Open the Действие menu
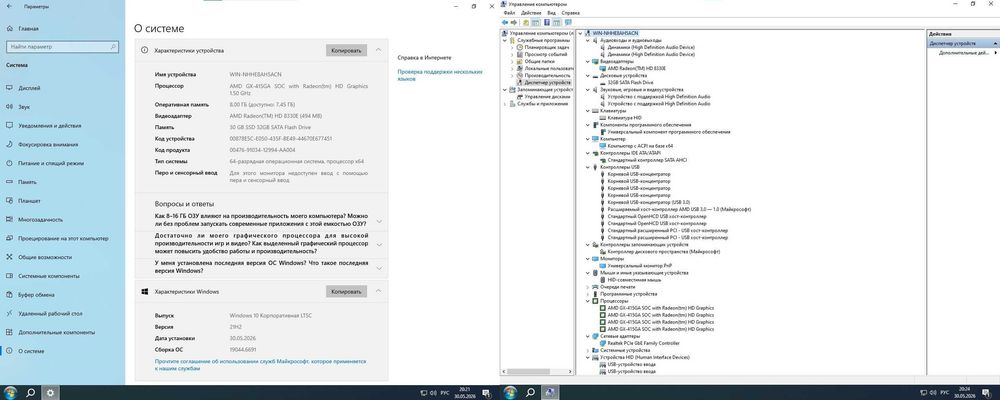Screen dimensions: 1000x400 [531, 13]
